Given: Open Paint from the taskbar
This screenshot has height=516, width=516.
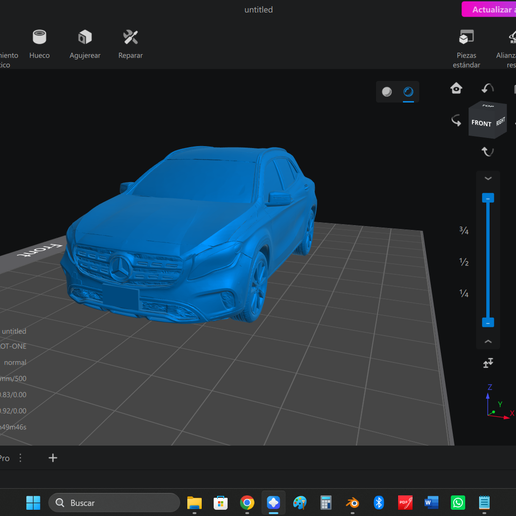Looking at the screenshot, I should [300, 503].
